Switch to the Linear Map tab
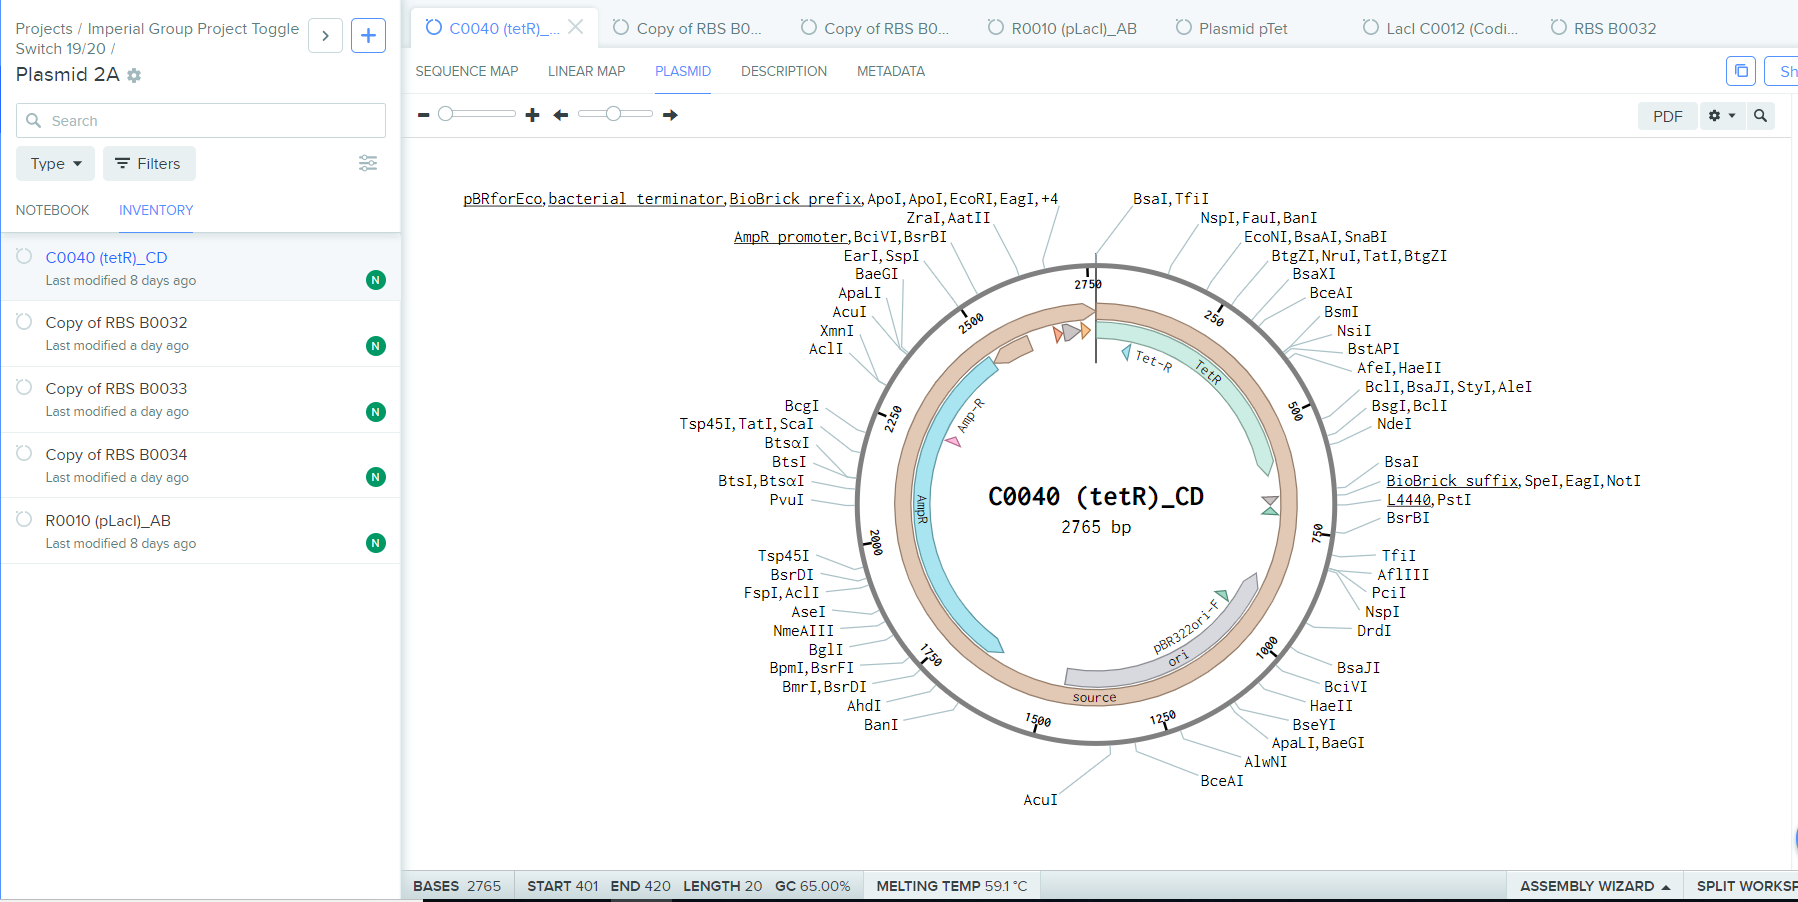The width and height of the screenshot is (1798, 902). pos(586,71)
